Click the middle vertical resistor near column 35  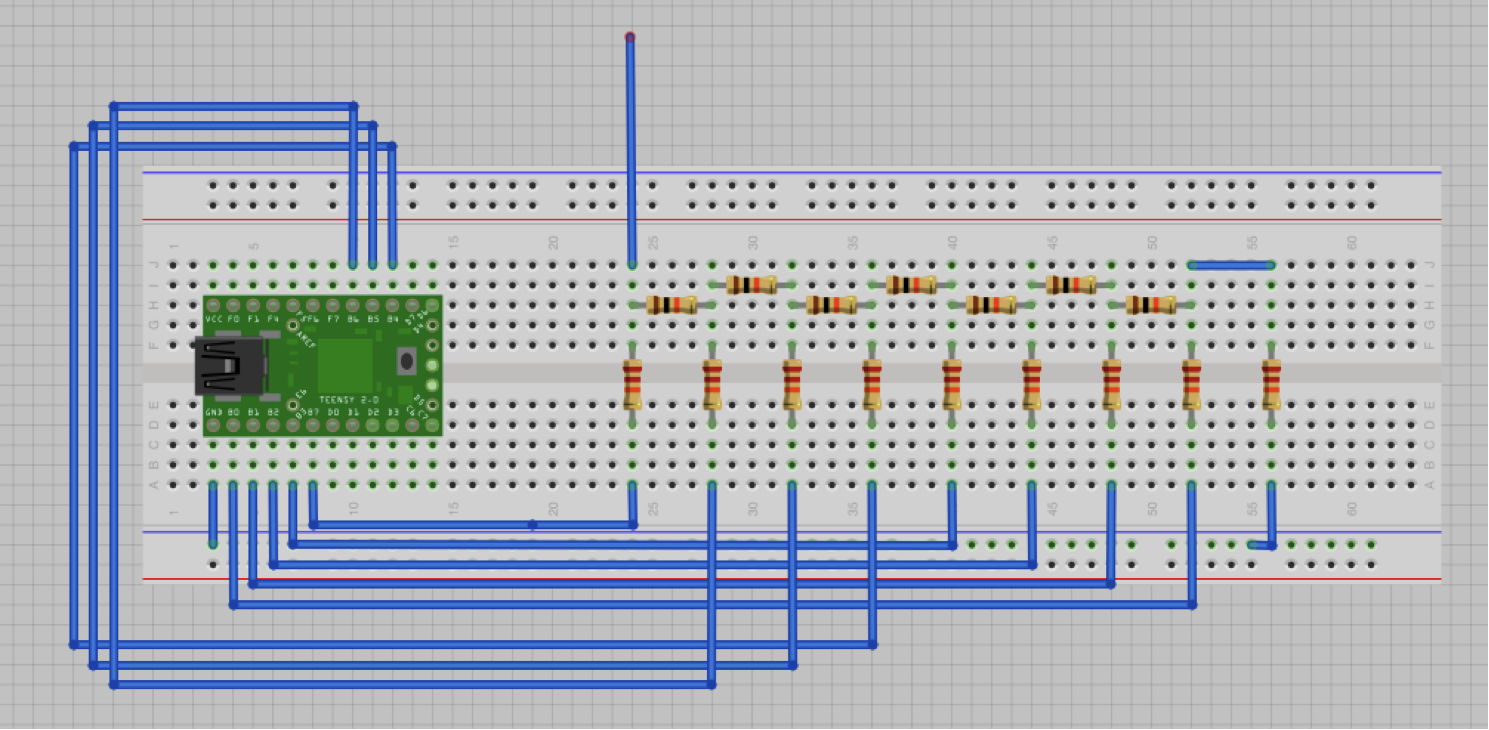(870, 385)
